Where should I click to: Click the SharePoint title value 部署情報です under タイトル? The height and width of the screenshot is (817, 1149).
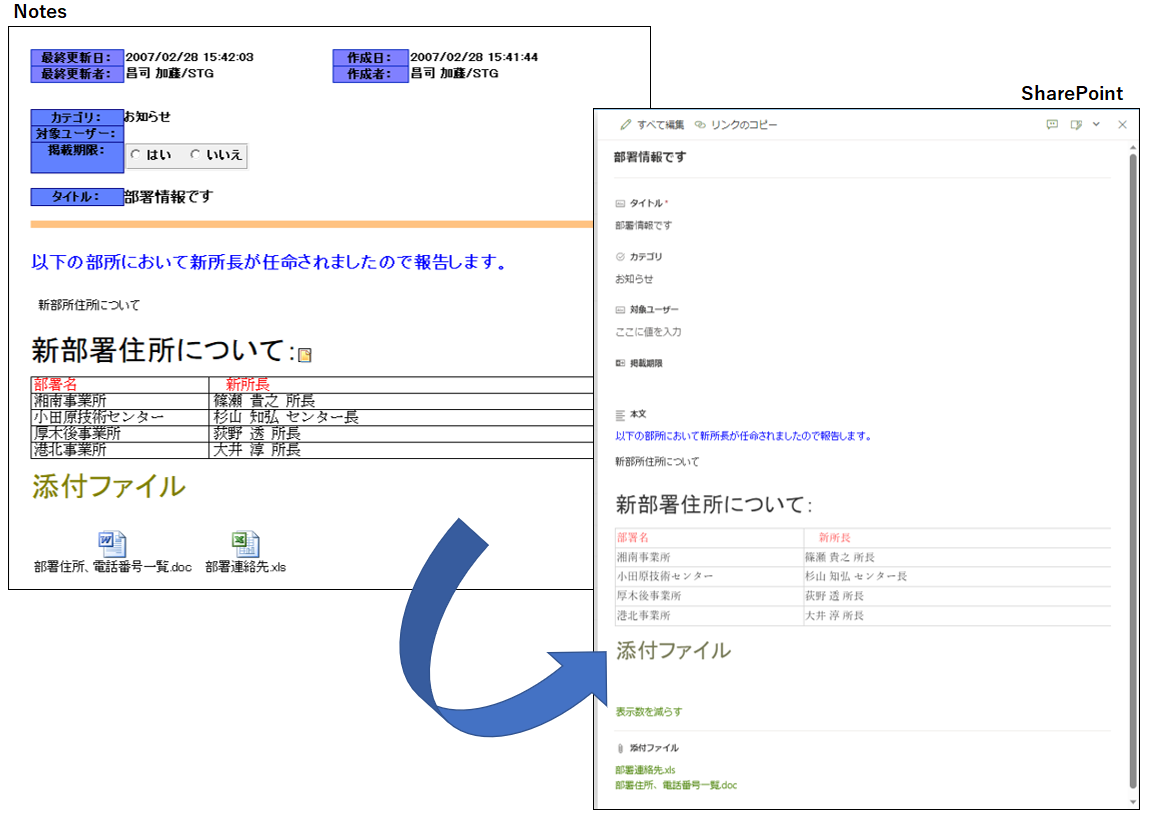click(643, 226)
